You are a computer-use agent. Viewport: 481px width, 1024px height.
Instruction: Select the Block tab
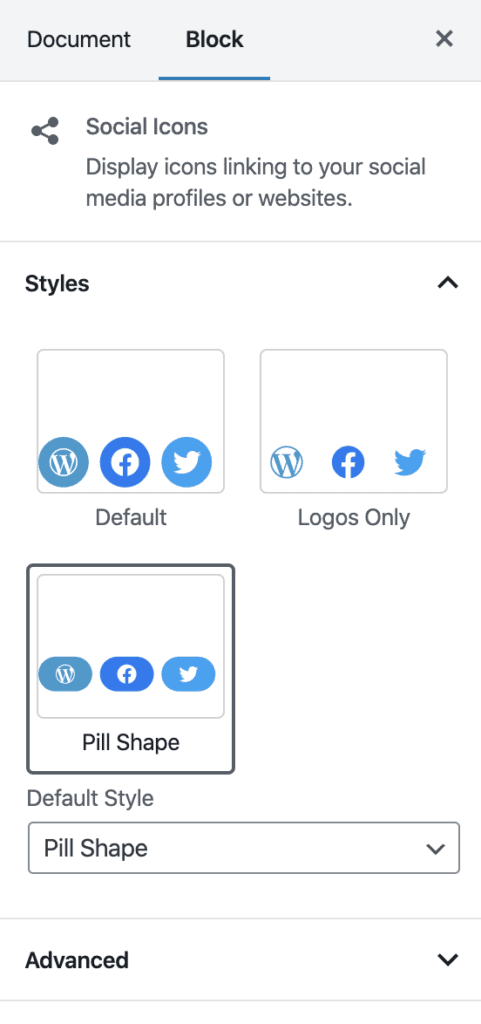214,39
